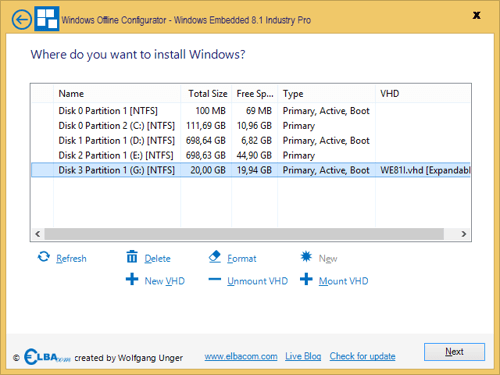Select Disk 0 Partition 1 [NTFS] row
The height and width of the screenshot is (375, 500).
click(x=251, y=111)
